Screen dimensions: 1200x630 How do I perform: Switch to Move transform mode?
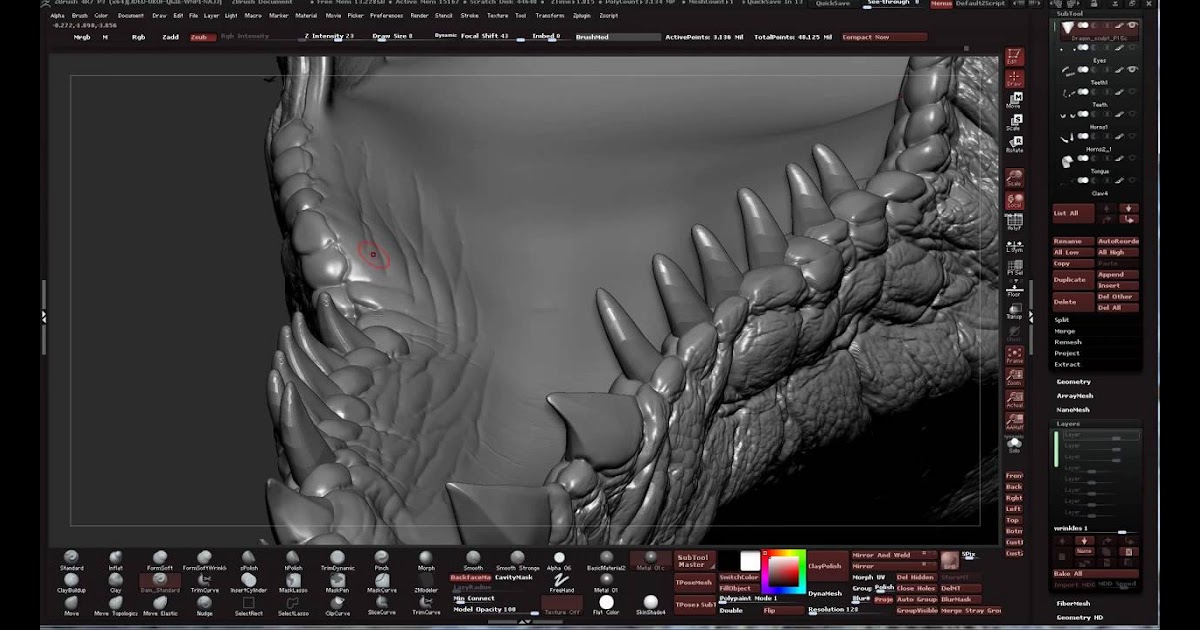coord(1014,101)
